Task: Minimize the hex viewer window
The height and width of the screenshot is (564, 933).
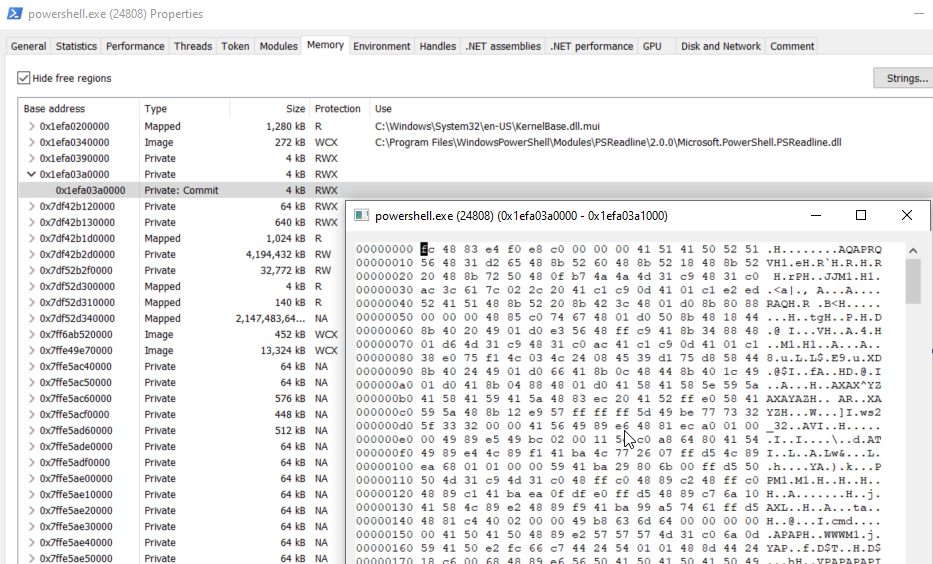Action: click(816, 215)
